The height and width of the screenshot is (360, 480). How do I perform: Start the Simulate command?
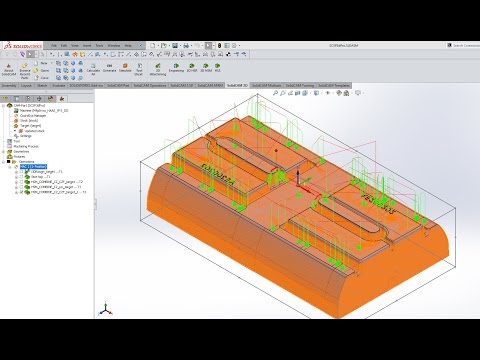125,68
